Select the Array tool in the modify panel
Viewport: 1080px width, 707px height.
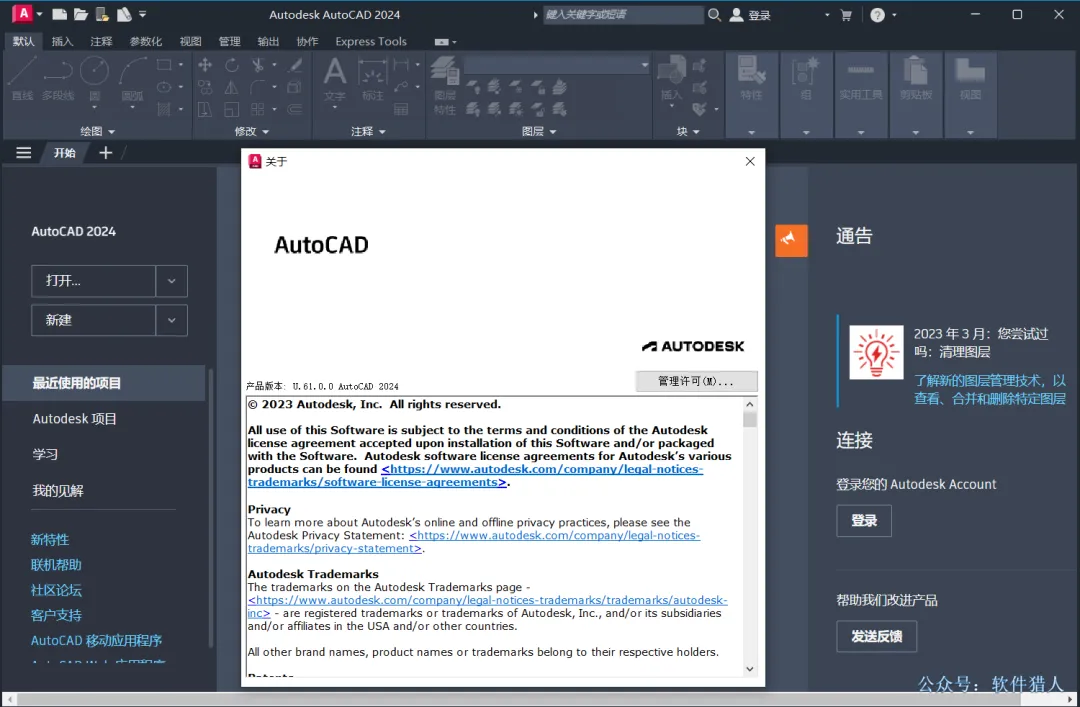[x=258, y=109]
